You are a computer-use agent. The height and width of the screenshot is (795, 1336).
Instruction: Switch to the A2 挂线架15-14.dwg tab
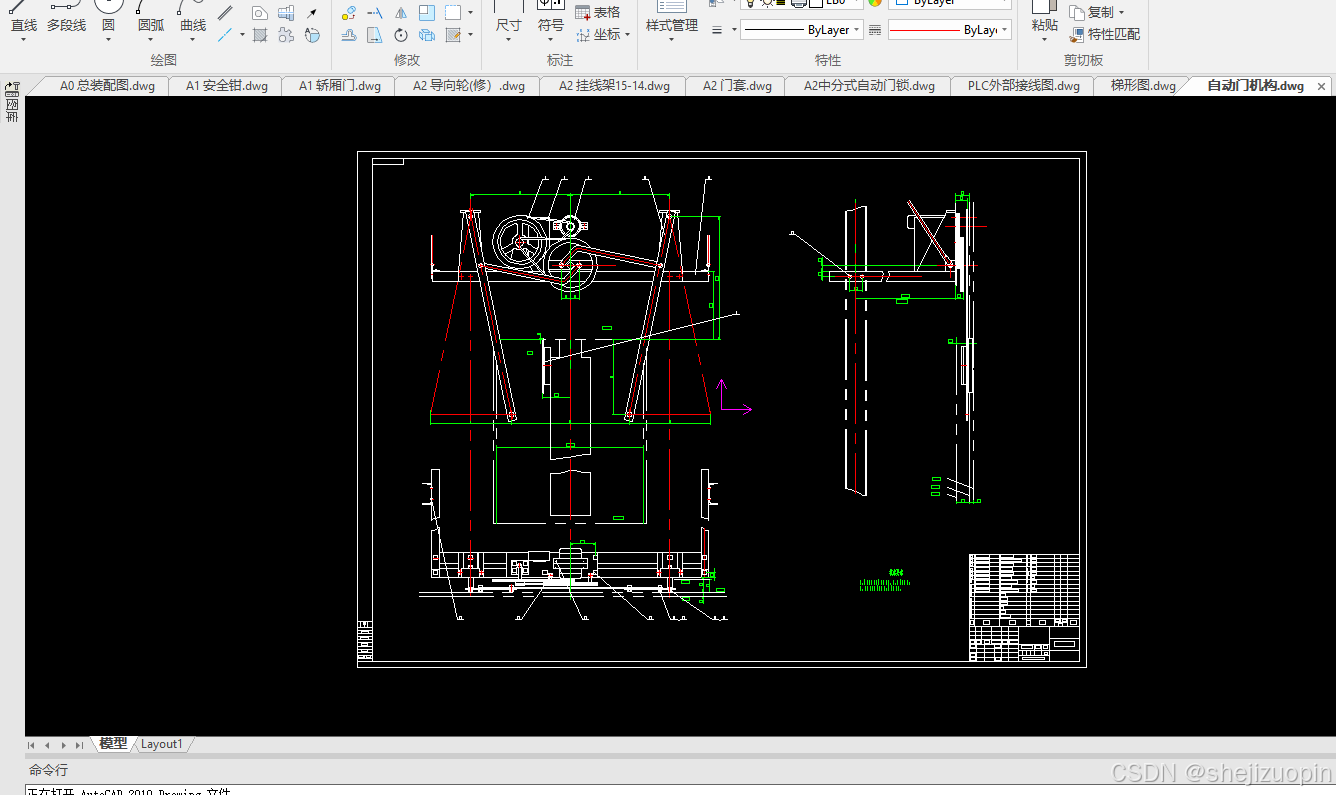pos(614,86)
